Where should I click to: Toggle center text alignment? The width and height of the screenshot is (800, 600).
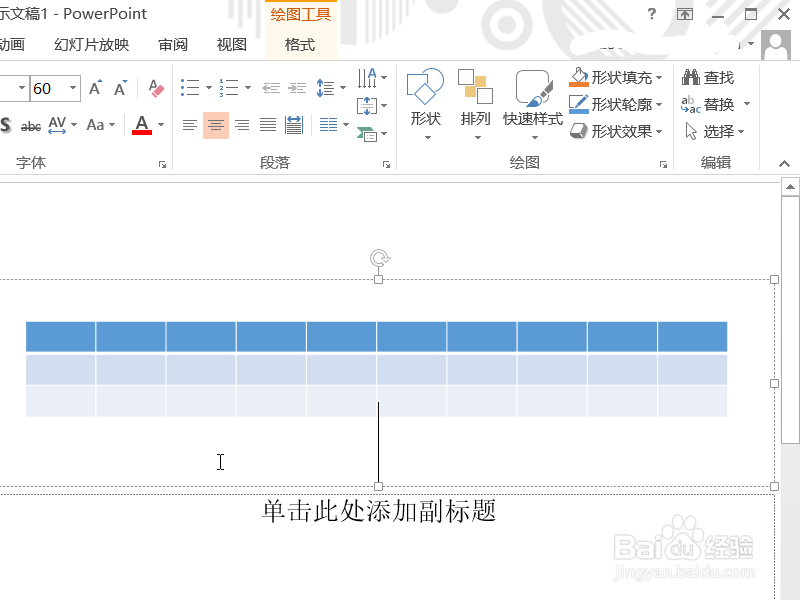click(216, 125)
